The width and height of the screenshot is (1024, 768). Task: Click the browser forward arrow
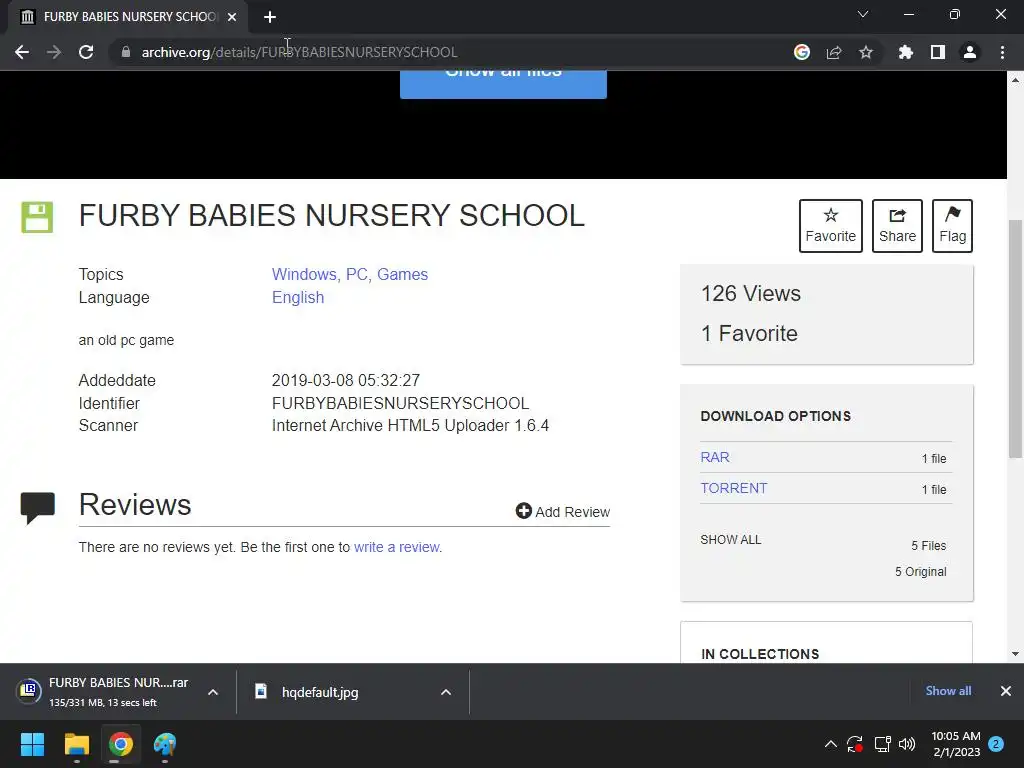[x=54, y=52]
